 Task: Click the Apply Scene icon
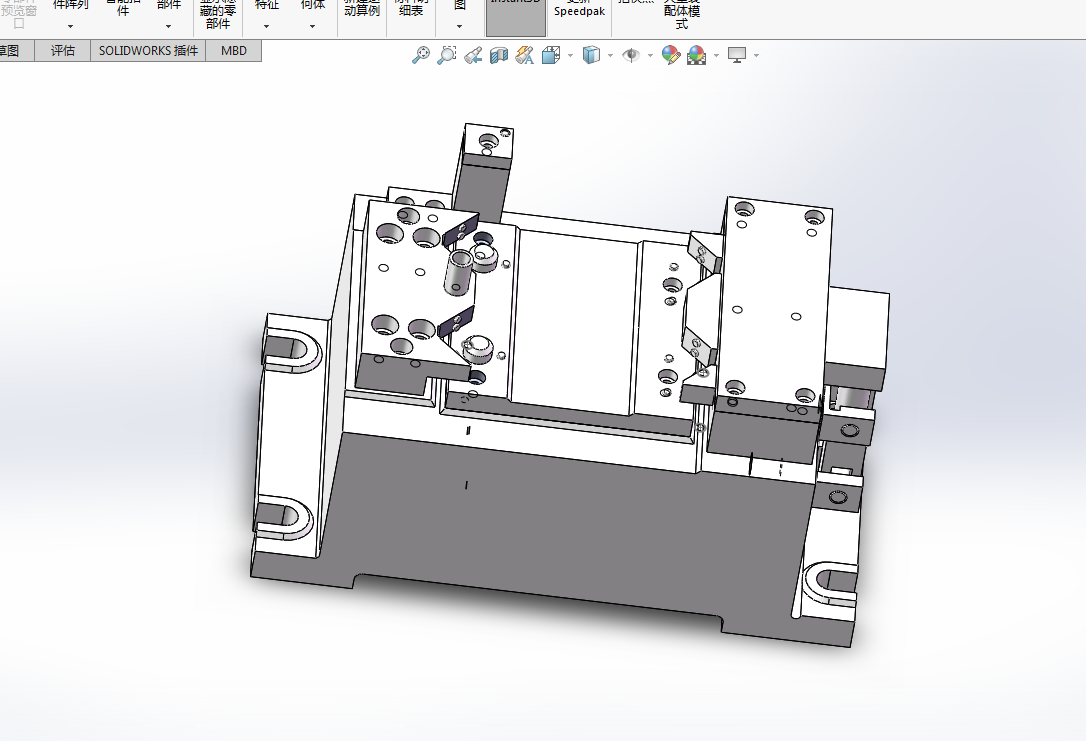tap(697, 55)
